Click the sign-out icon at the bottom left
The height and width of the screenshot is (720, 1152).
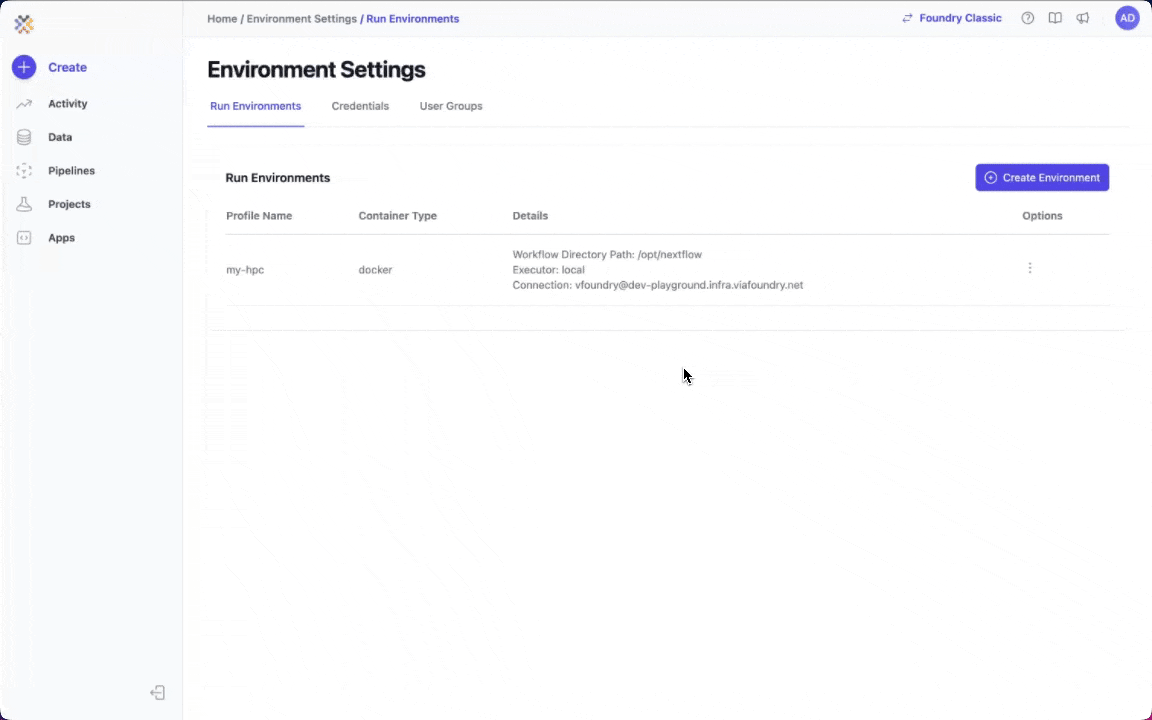157,692
